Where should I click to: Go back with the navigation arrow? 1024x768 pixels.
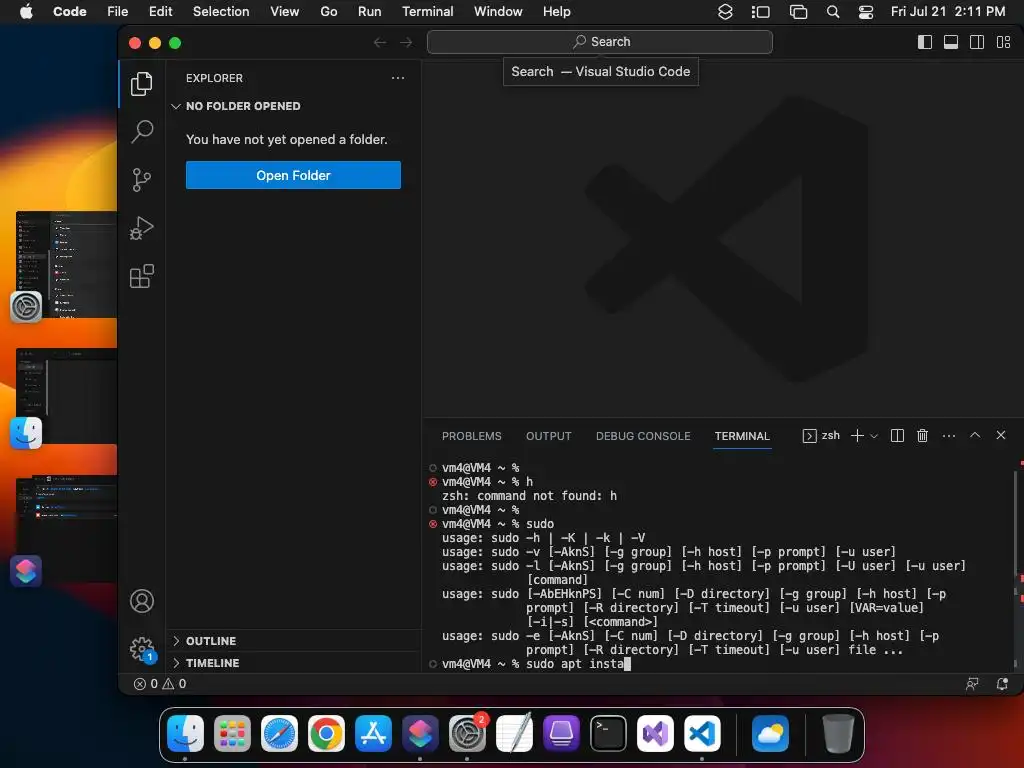tap(379, 42)
